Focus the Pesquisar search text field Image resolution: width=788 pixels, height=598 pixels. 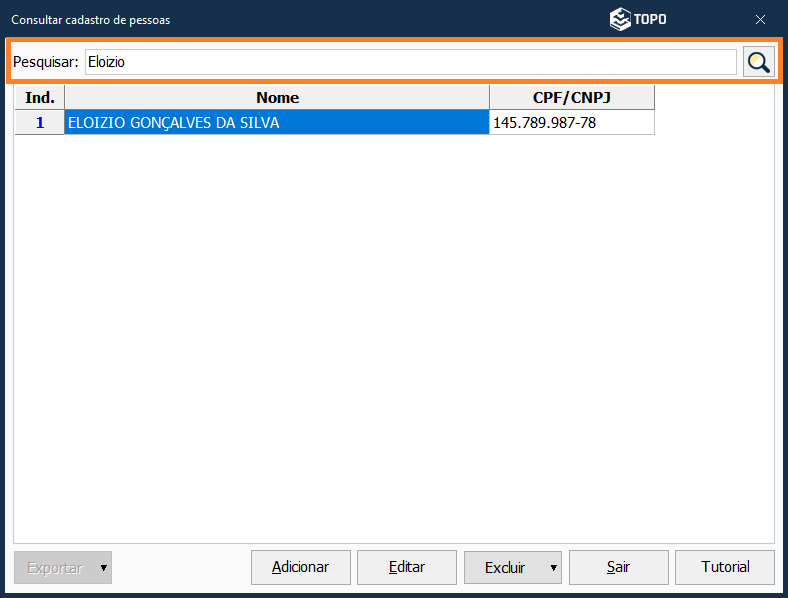tap(410, 62)
